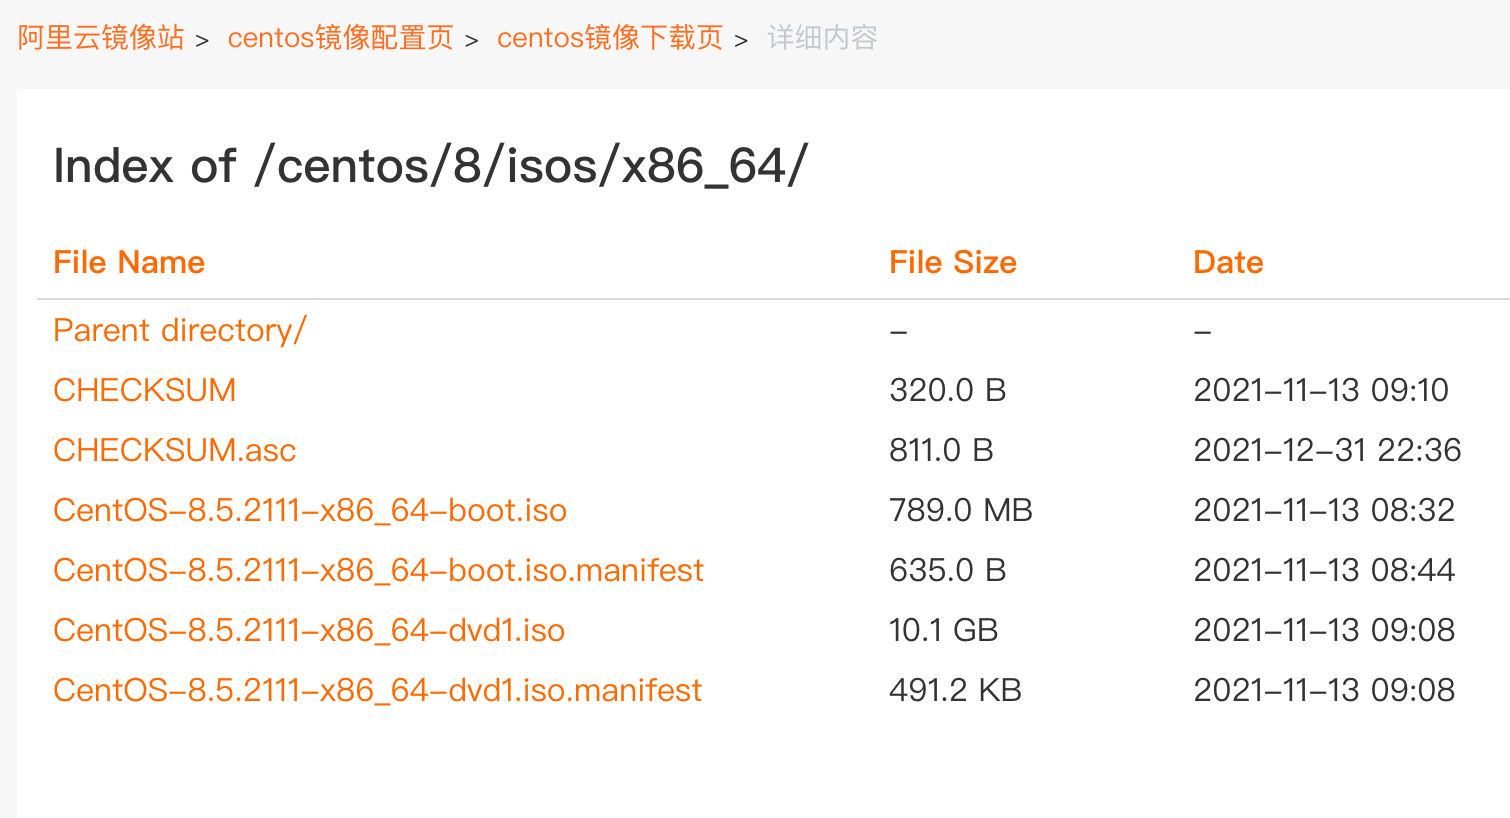Screen dimensions: 1510x818
Task: Open the Parent directory link
Action: [179, 330]
